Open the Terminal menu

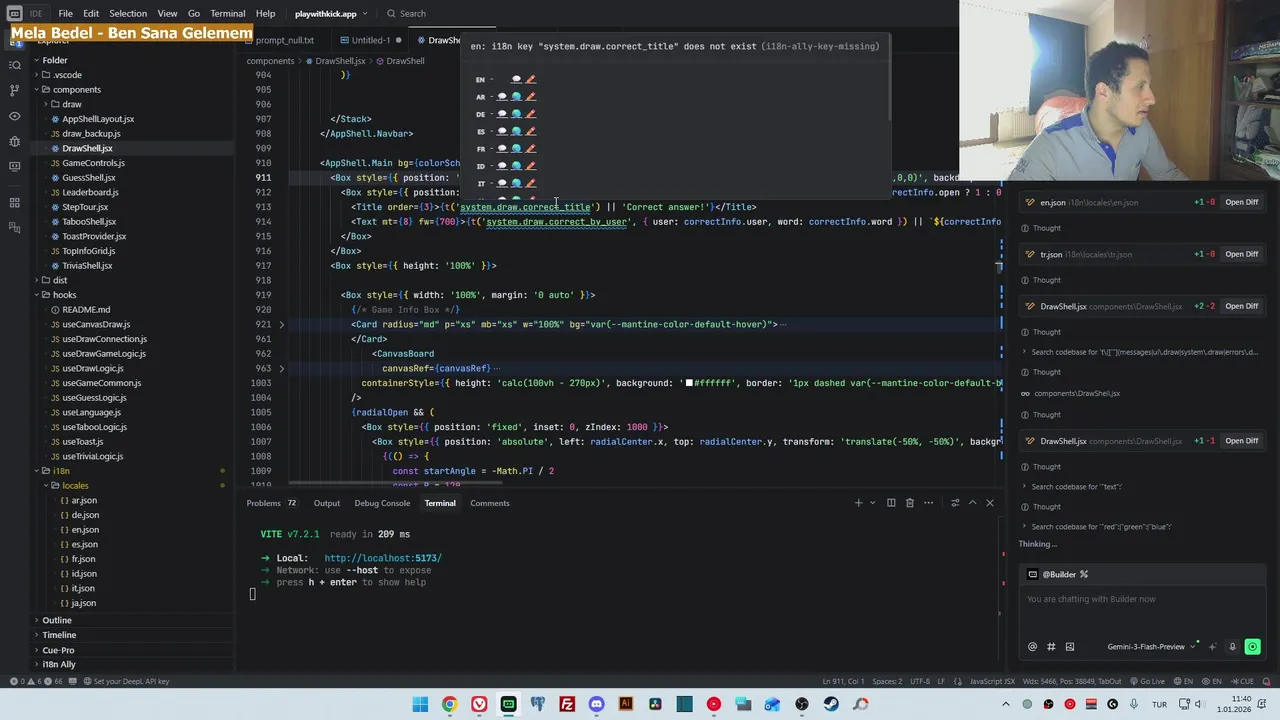227,14
